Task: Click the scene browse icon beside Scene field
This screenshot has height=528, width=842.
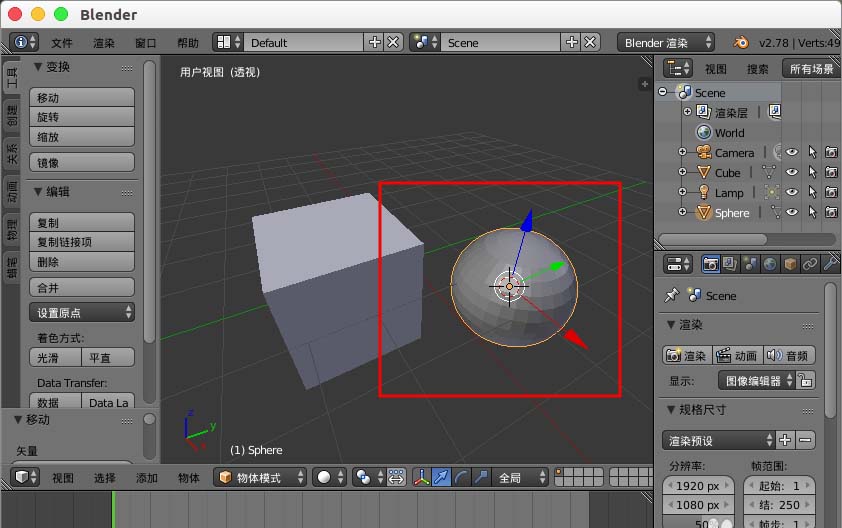Action: tap(425, 42)
